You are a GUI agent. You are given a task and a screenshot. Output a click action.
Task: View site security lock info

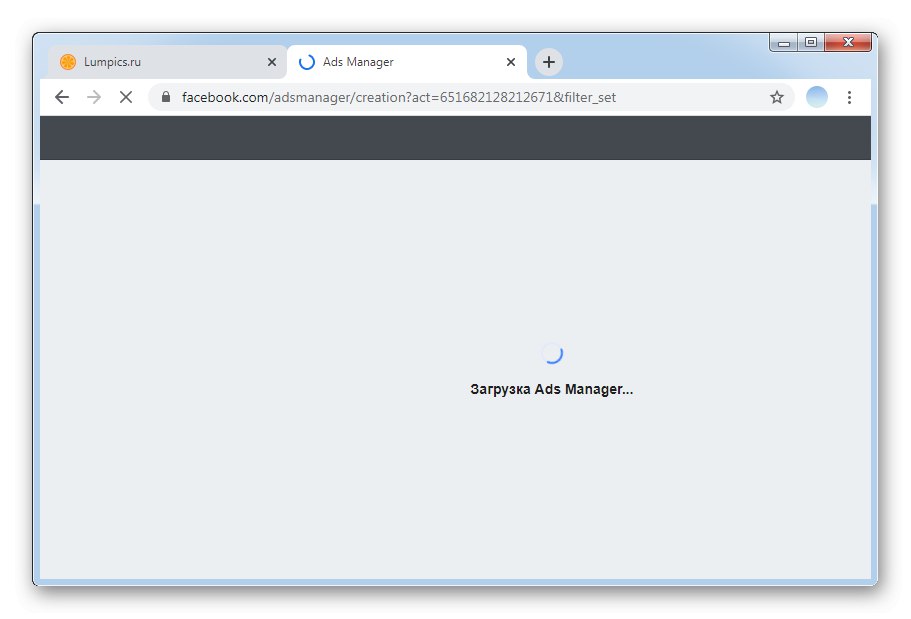click(x=166, y=97)
